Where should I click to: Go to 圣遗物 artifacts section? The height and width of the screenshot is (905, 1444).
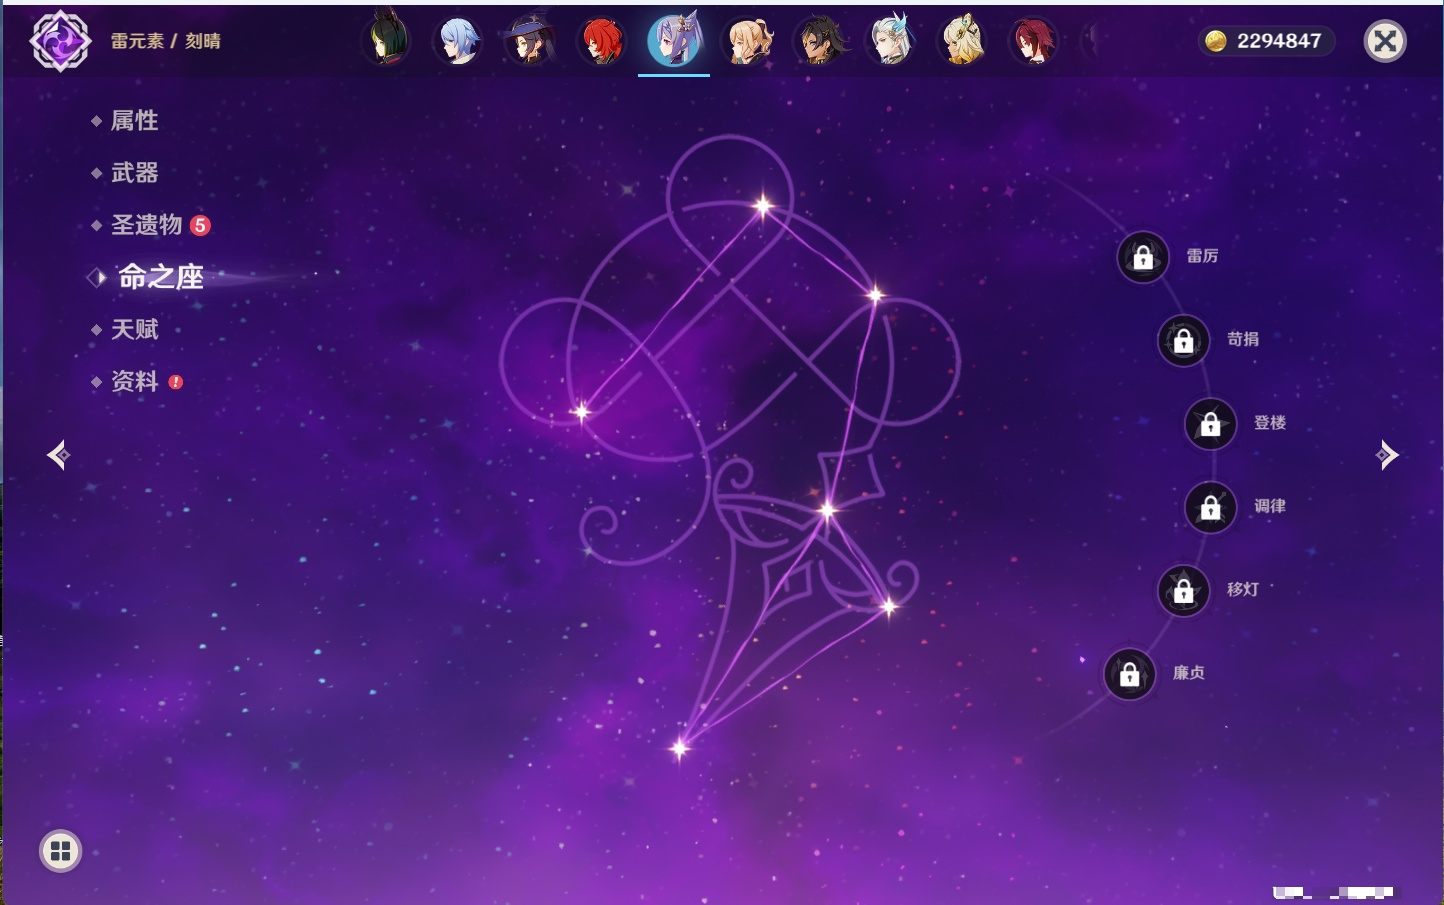coord(147,225)
